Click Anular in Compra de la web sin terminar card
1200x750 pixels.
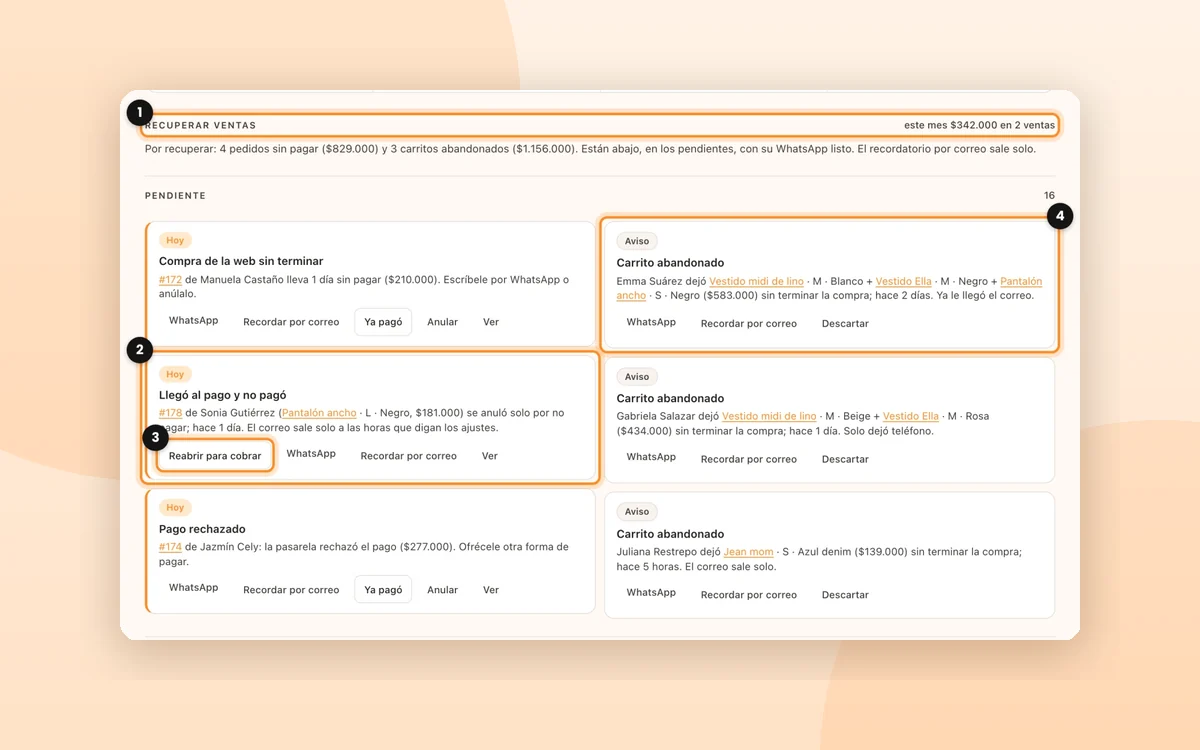tap(442, 322)
